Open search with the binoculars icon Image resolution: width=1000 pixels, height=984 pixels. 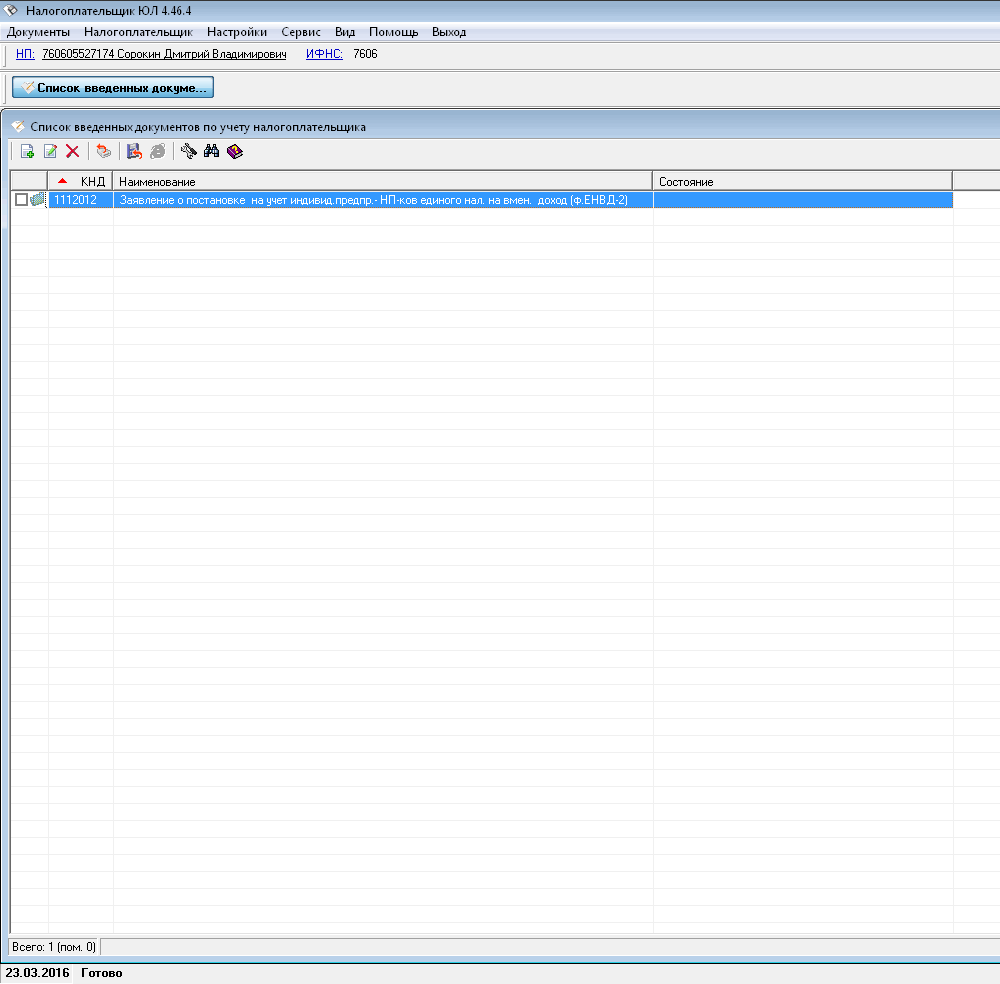(x=211, y=152)
